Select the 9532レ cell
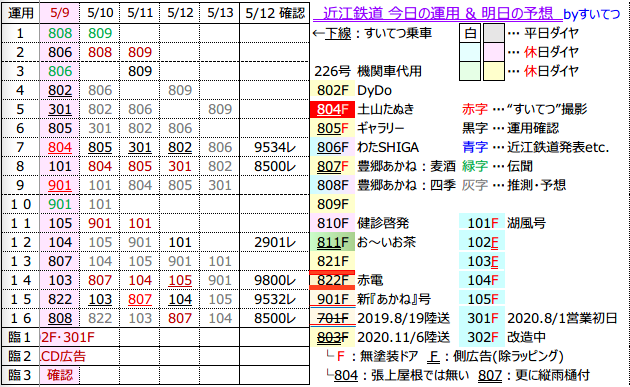Screen dimensions: 630x387 coord(275,299)
